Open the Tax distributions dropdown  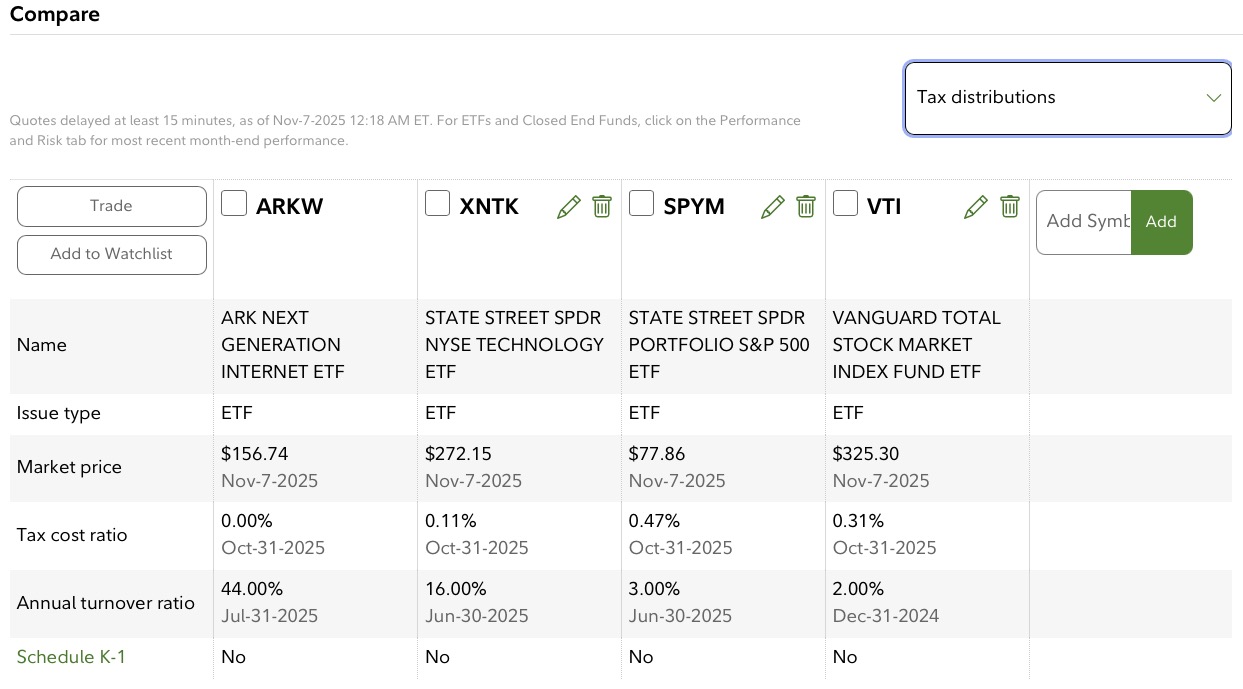click(1067, 98)
